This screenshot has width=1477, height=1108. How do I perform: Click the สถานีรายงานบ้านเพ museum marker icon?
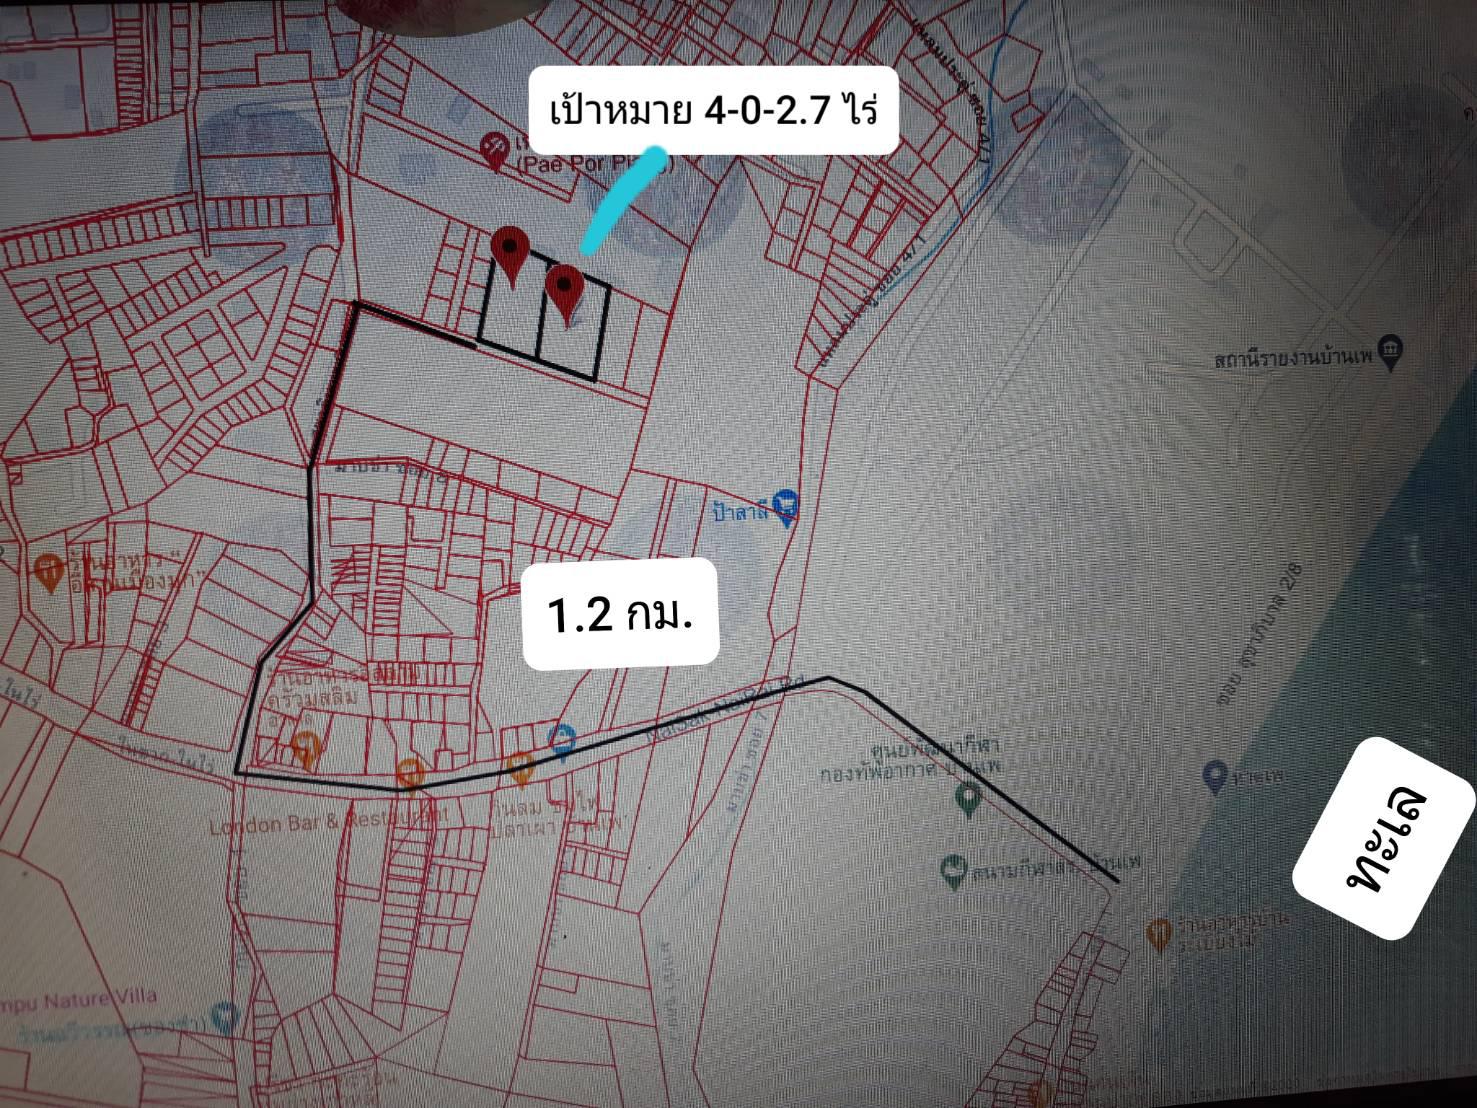[x=1391, y=349]
